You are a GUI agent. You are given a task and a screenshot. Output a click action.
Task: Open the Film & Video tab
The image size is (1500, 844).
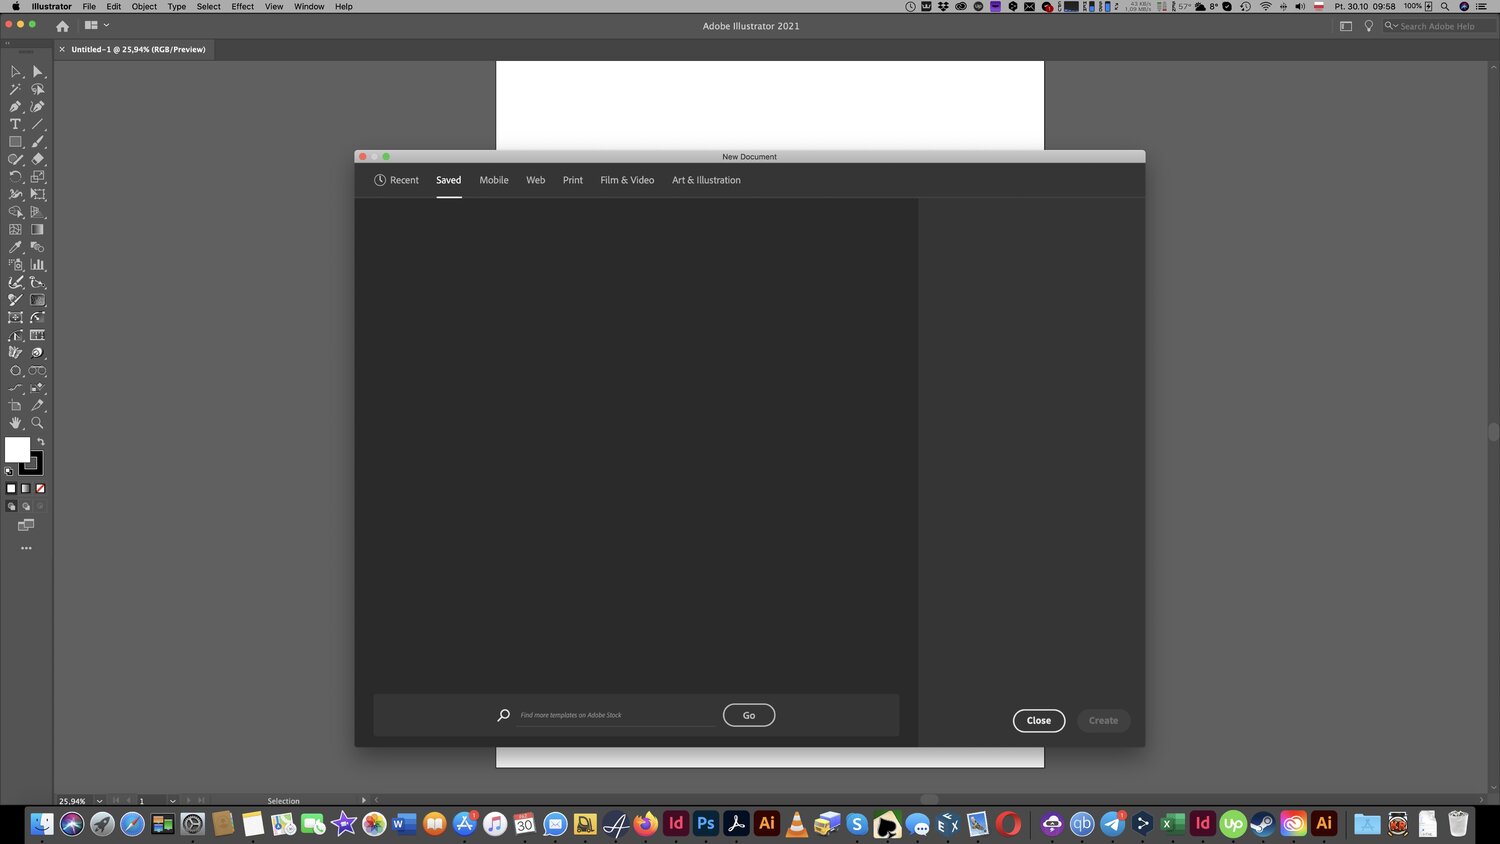(627, 180)
